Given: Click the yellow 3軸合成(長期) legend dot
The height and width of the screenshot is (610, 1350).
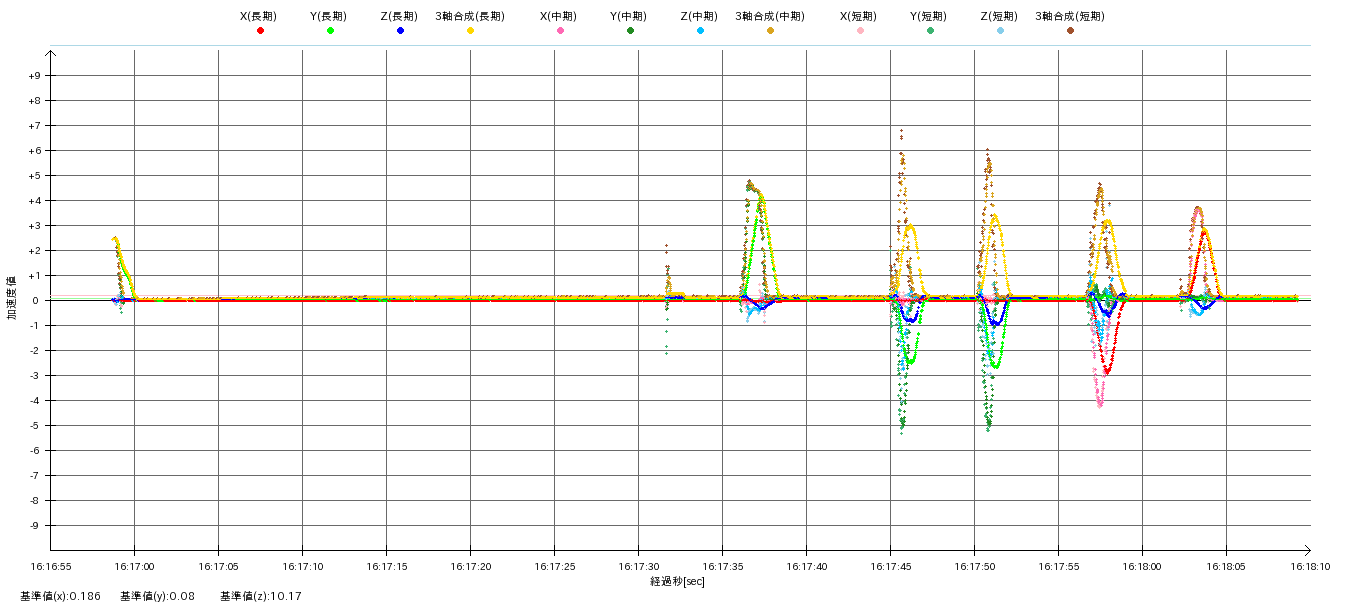Looking at the screenshot, I should click(x=470, y=31).
